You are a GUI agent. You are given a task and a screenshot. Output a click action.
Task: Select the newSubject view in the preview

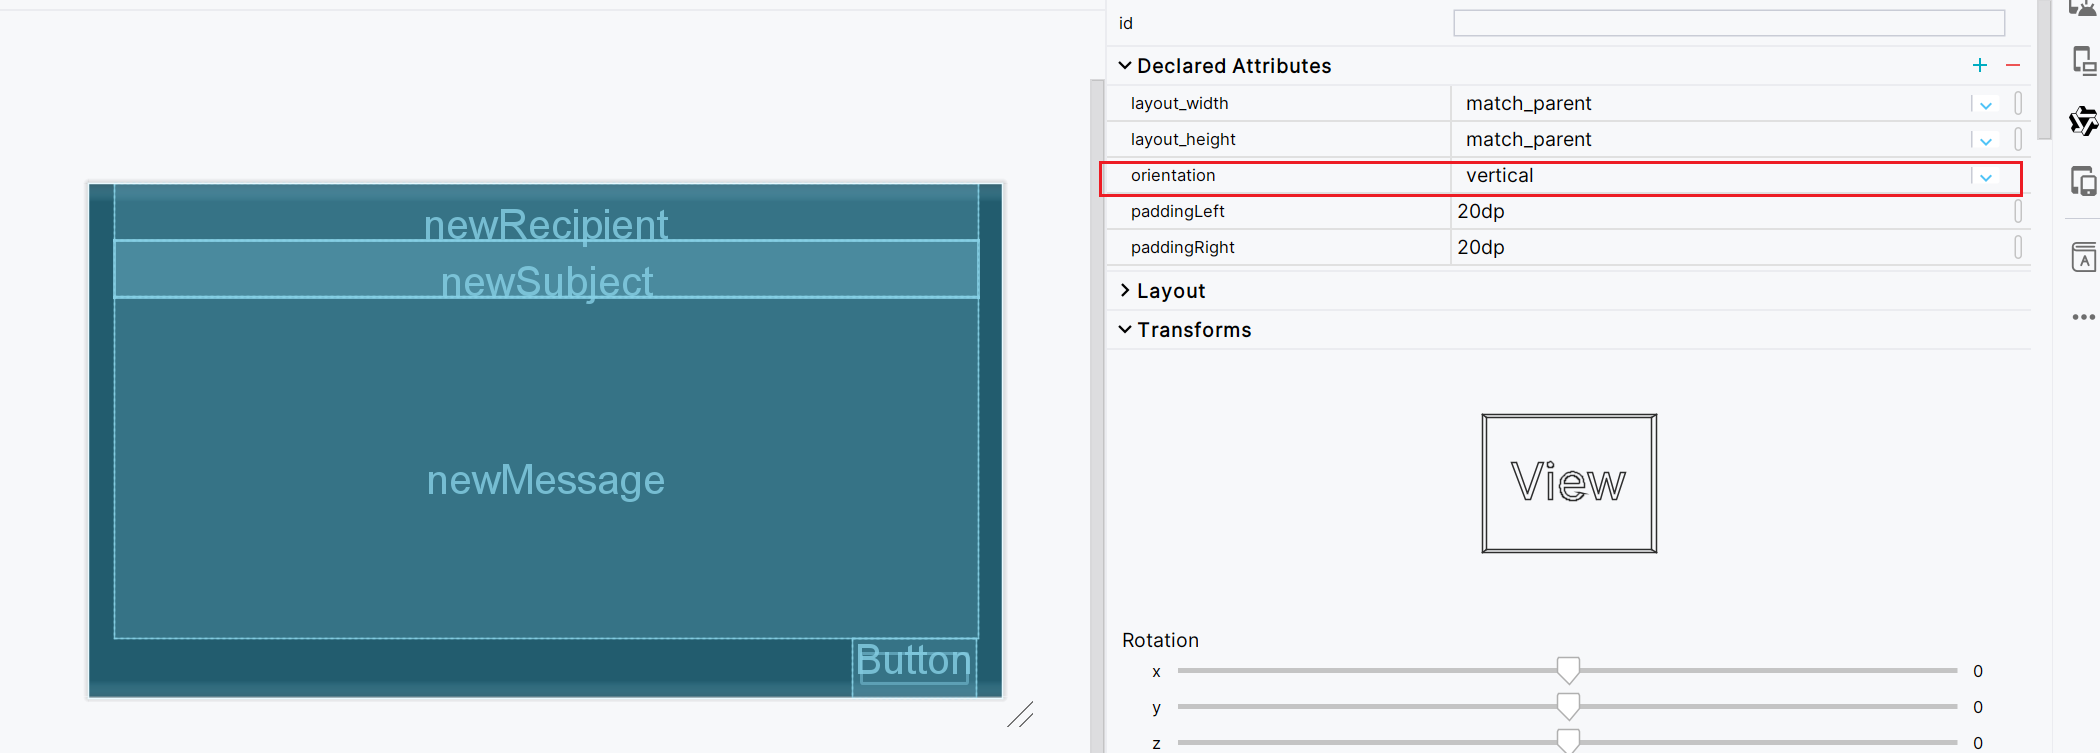pos(546,269)
